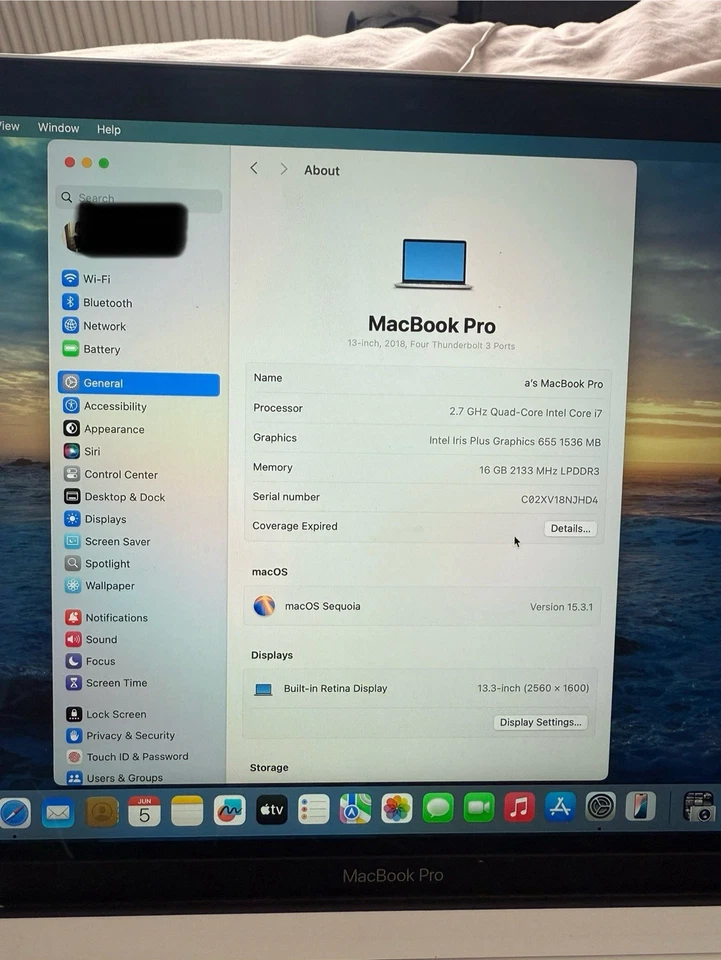This screenshot has height=960, width=721.
Task: Click the Built-in Retina Display row
Action: point(420,688)
